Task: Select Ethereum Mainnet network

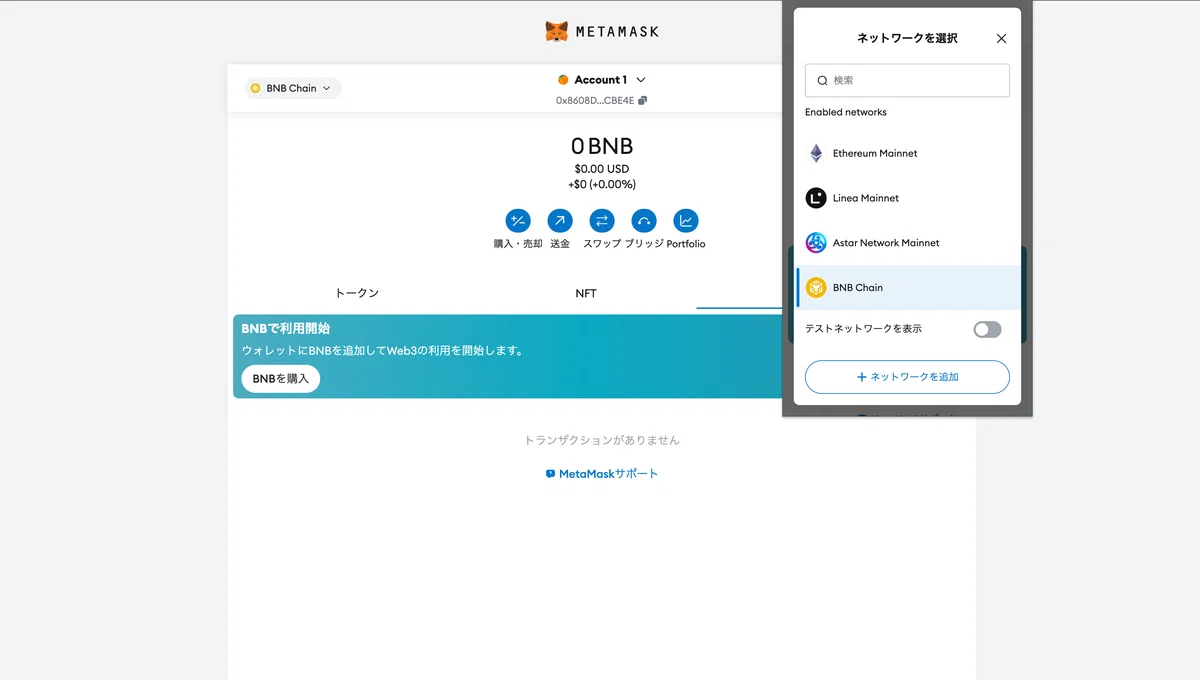Action: [x=908, y=153]
